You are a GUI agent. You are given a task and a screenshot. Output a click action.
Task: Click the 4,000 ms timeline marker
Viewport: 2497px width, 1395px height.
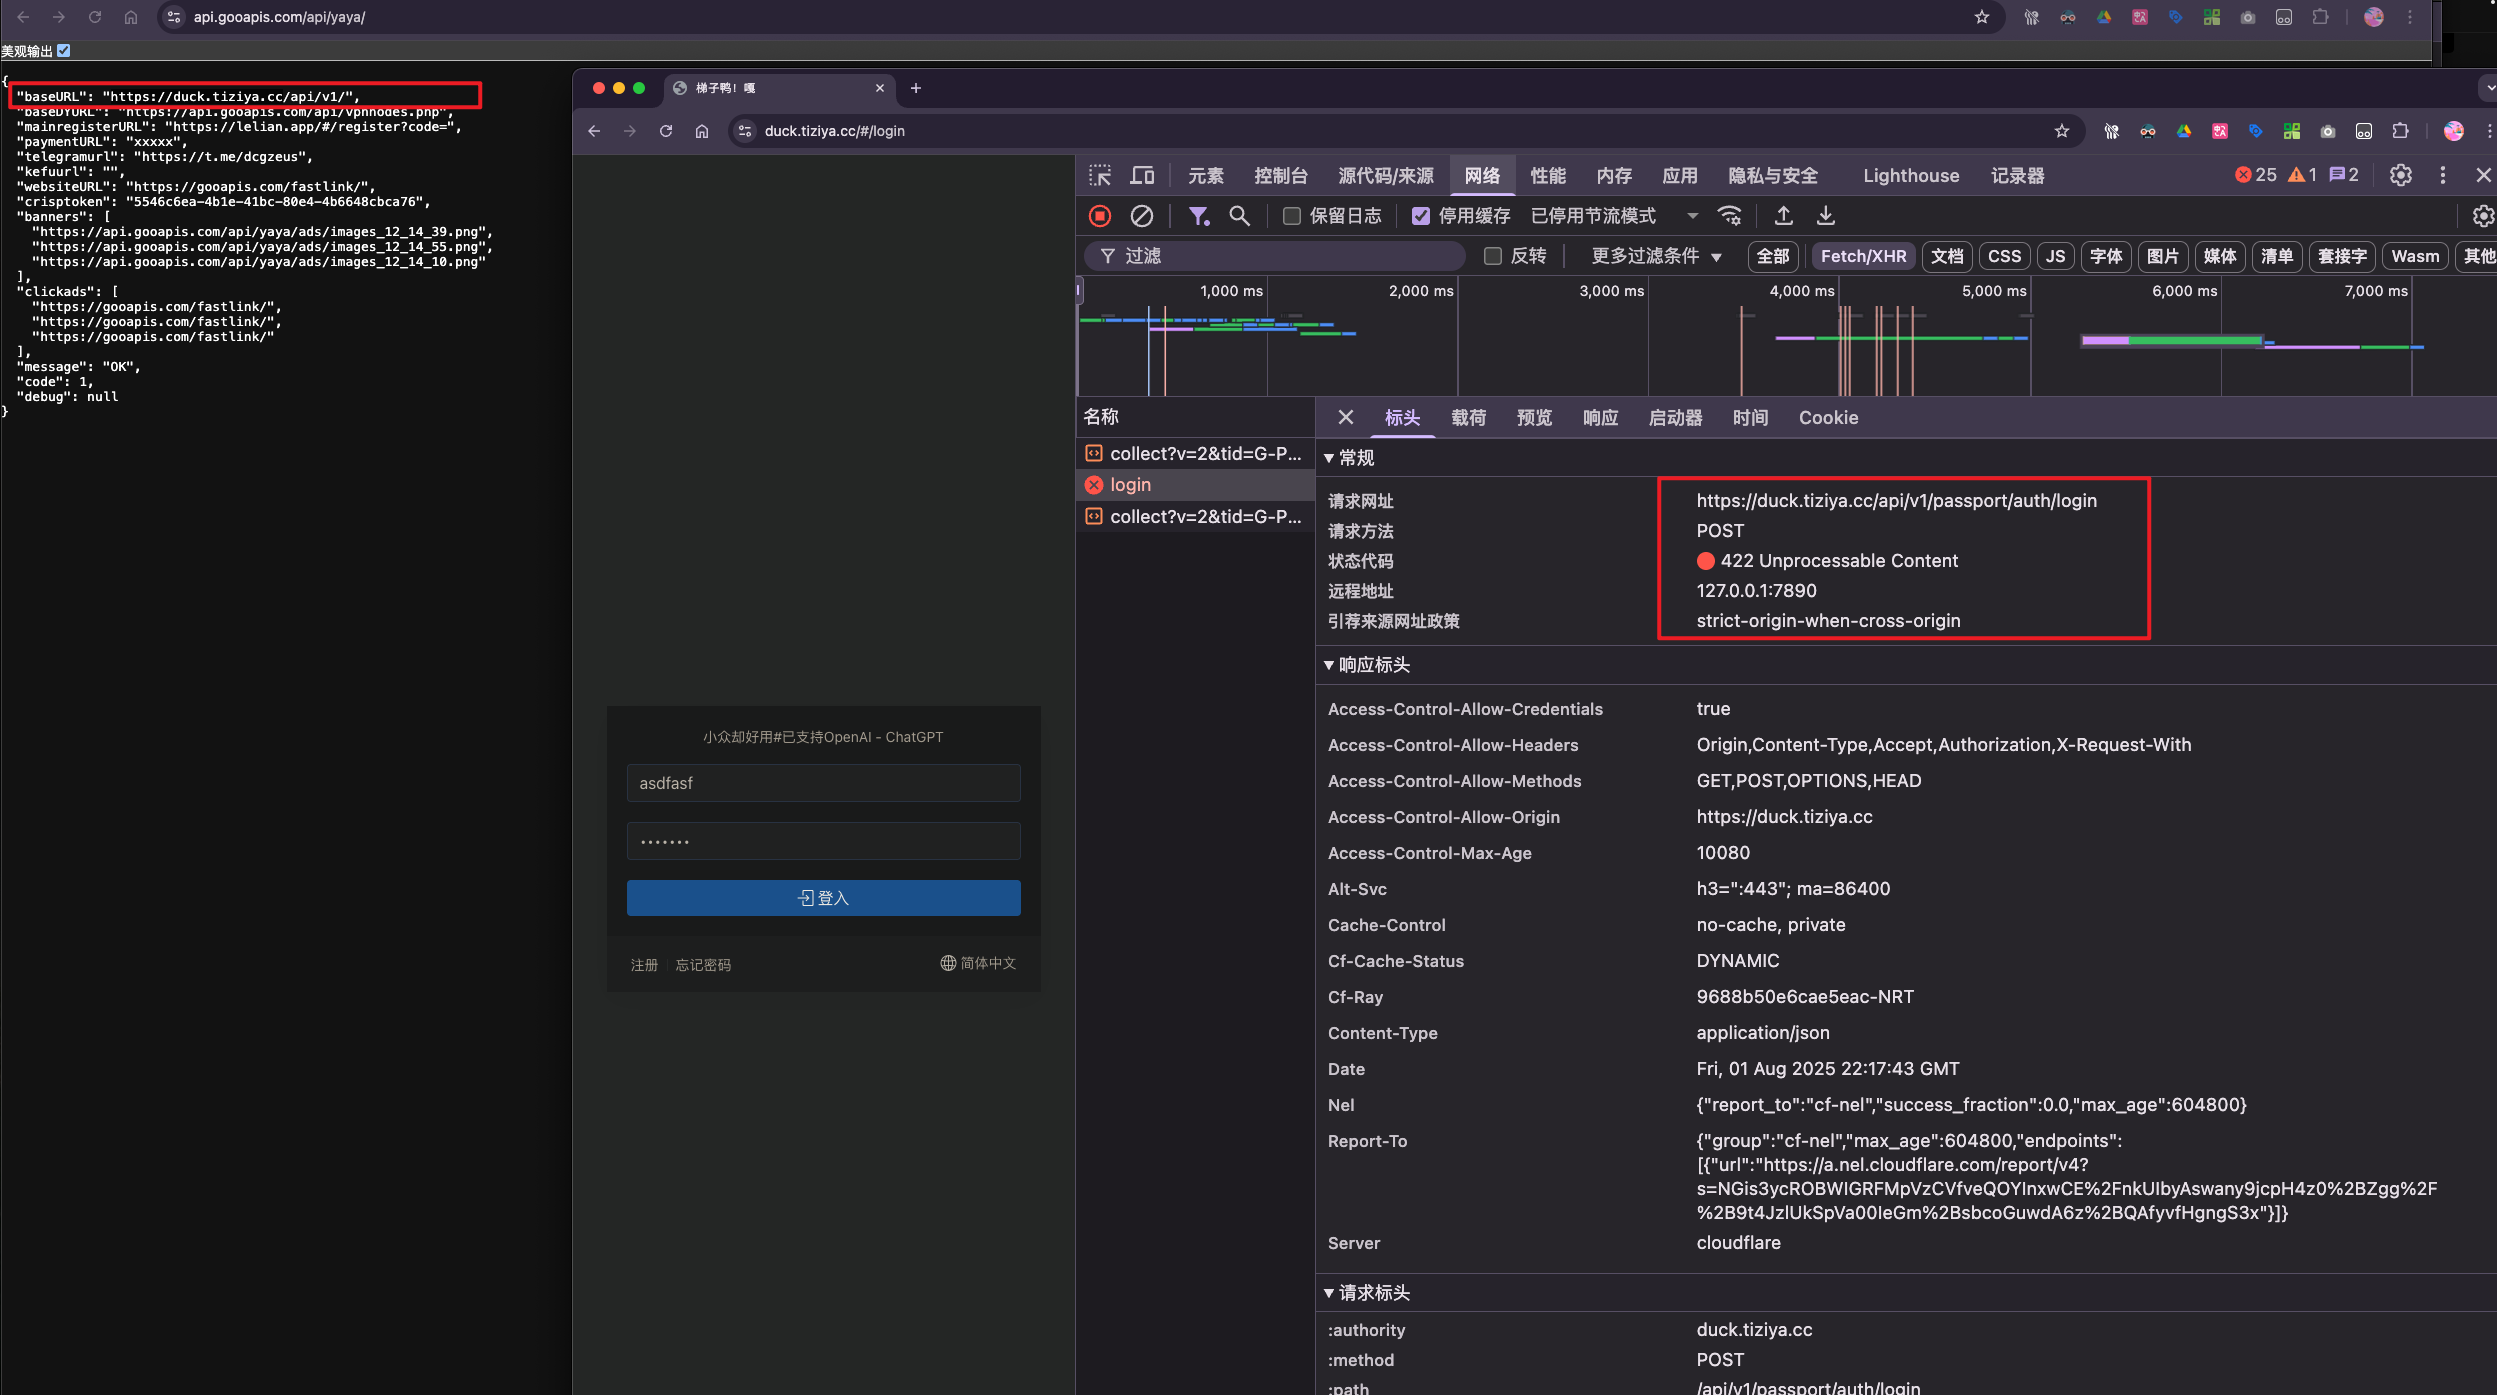pyautogui.click(x=1802, y=291)
